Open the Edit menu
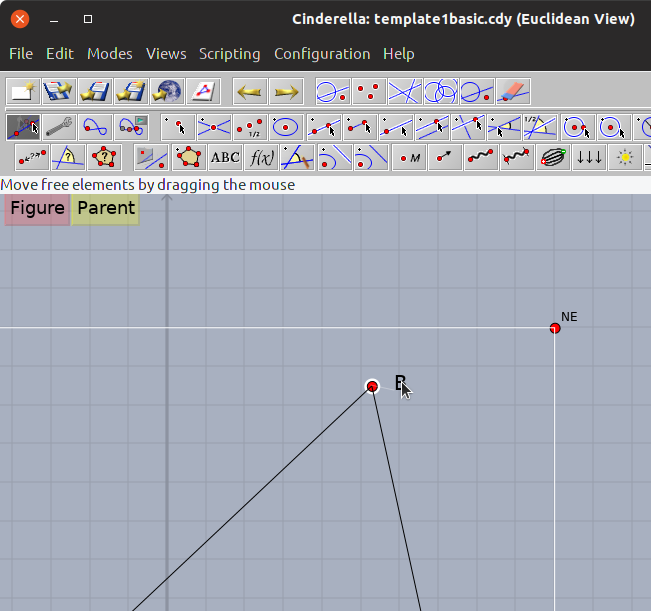 pyautogui.click(x=60, y=54)
